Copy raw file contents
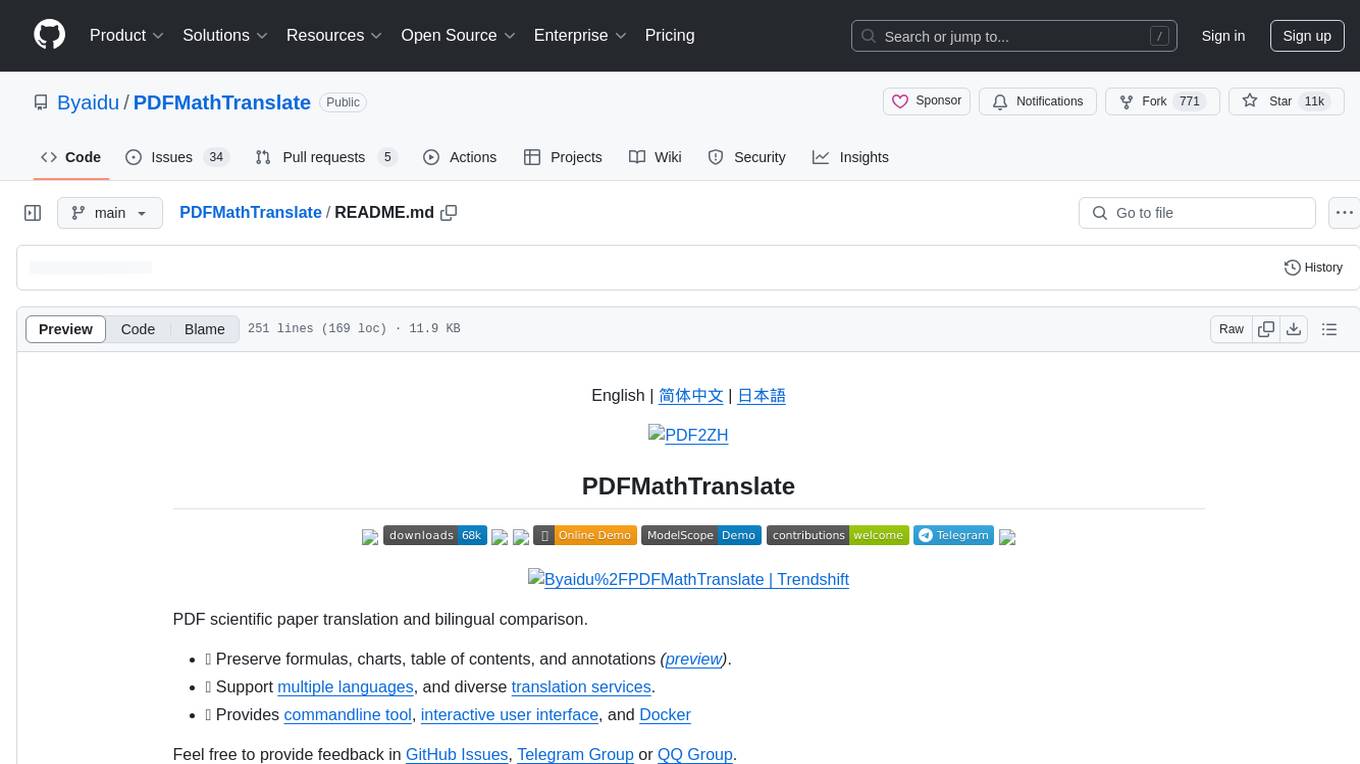The height and width of the screenshot is (764, 1360). click(x=1266, y=329)
